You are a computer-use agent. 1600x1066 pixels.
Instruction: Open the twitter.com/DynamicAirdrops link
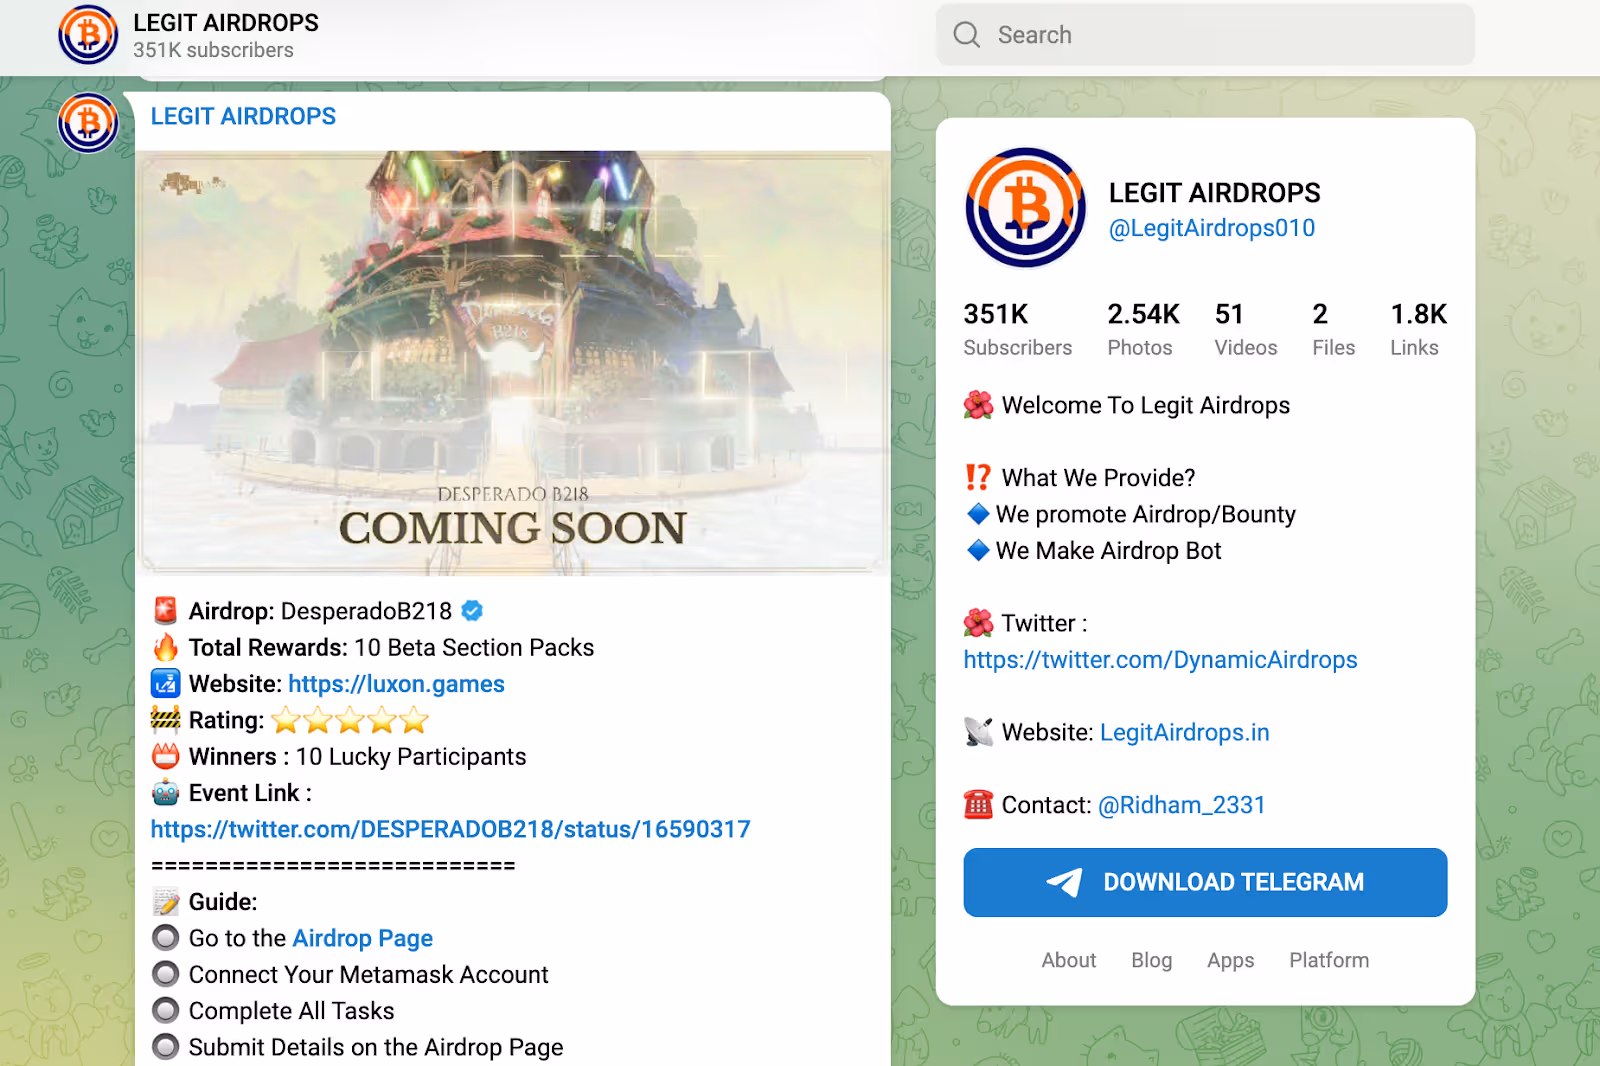tap(1160, 660)
